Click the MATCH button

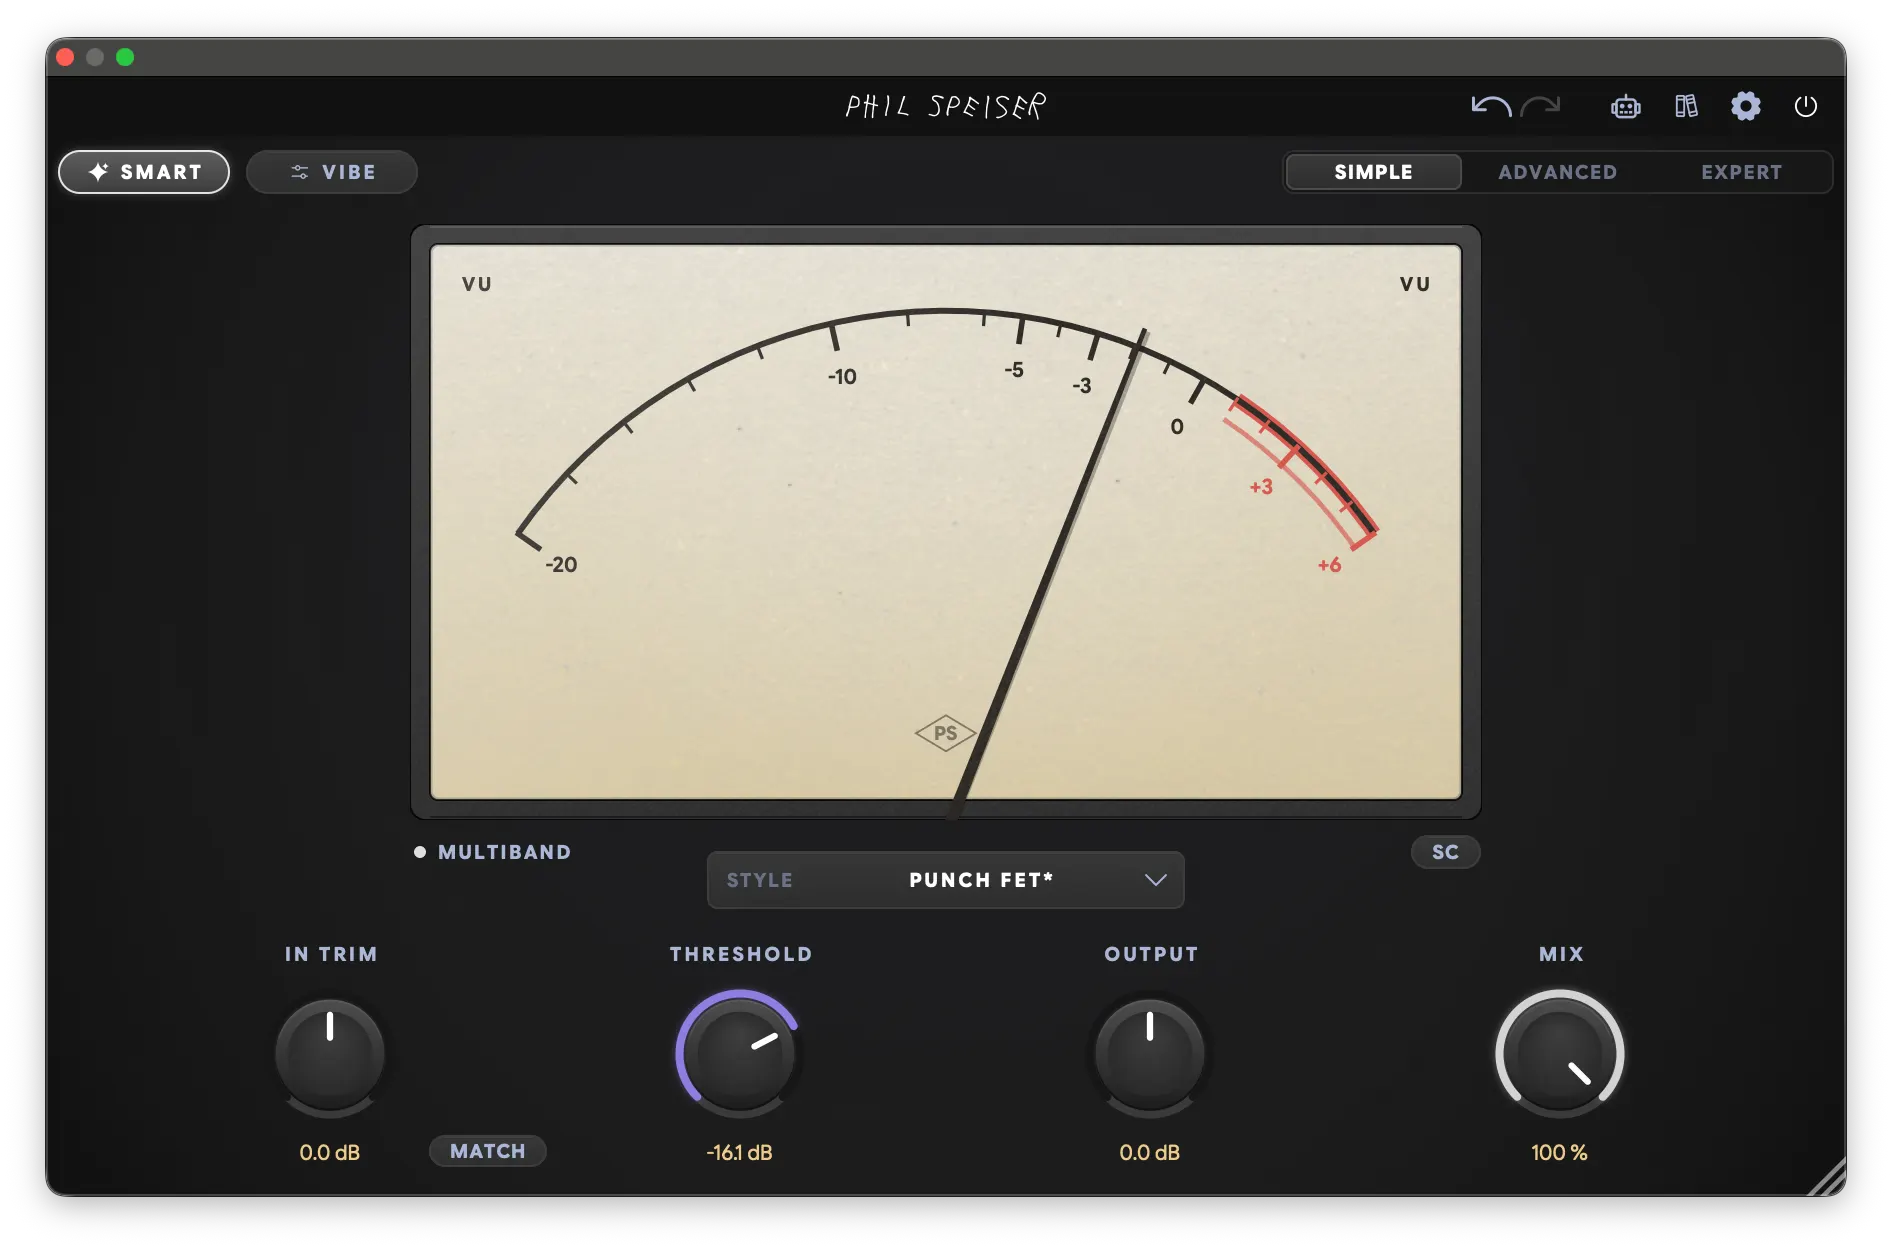tap(488, 1151)
